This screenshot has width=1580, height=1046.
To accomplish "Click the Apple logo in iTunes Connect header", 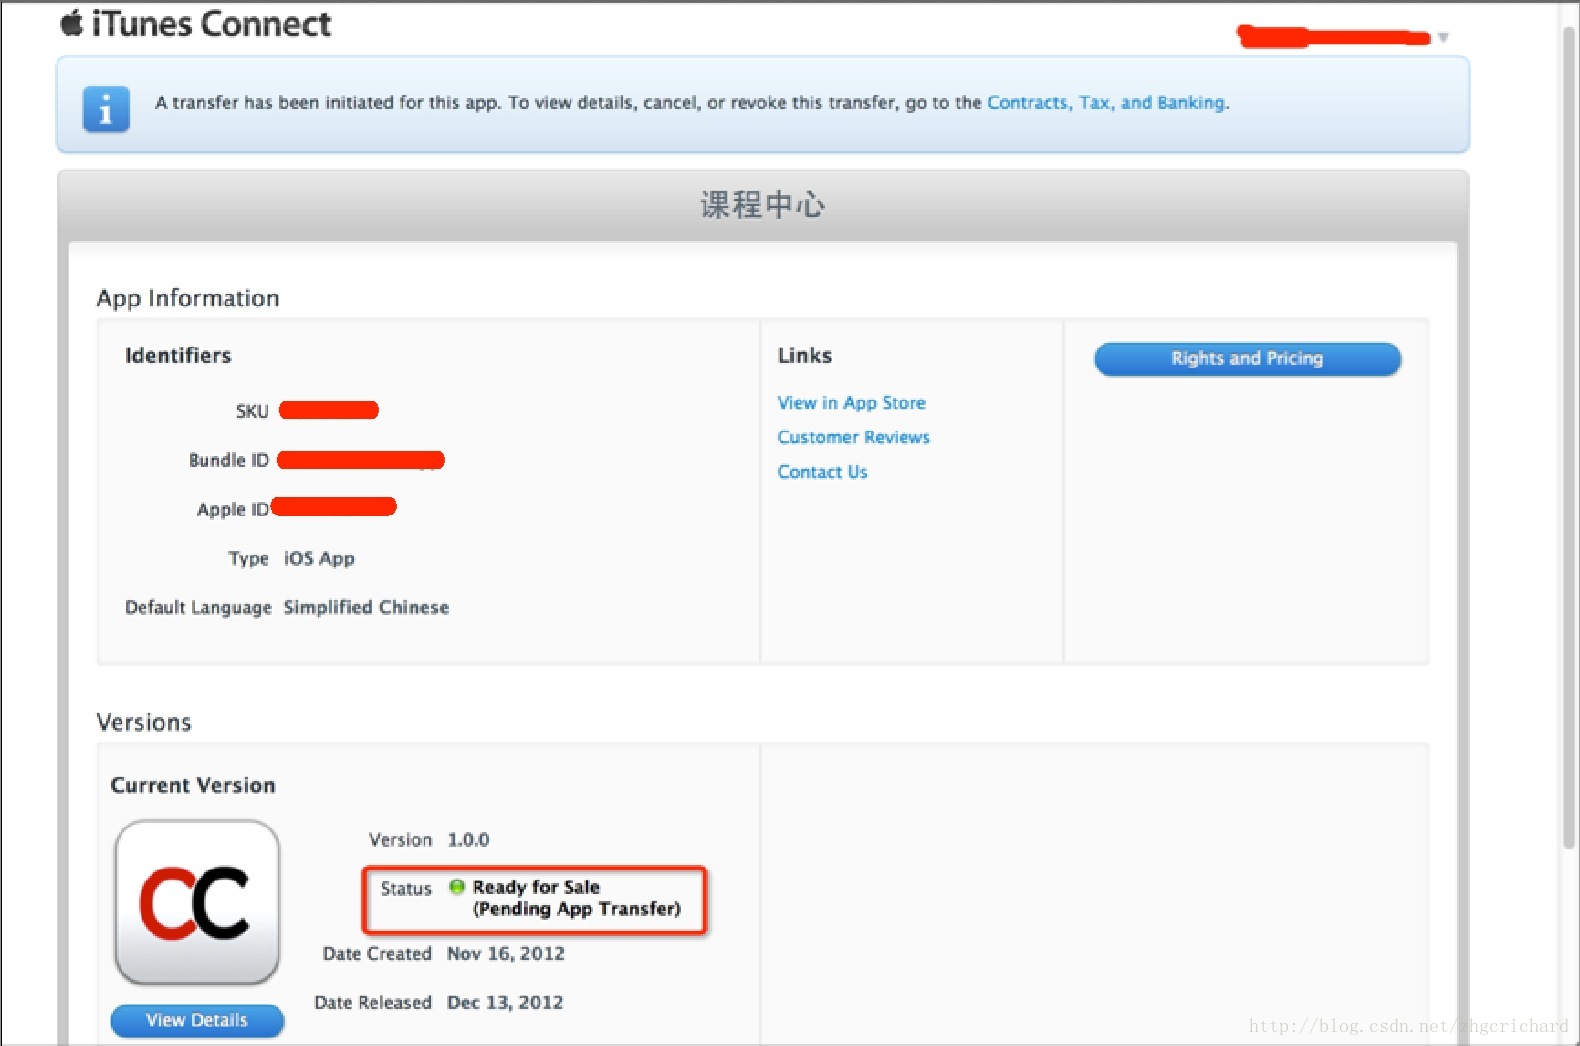I will tap(71, 23).
